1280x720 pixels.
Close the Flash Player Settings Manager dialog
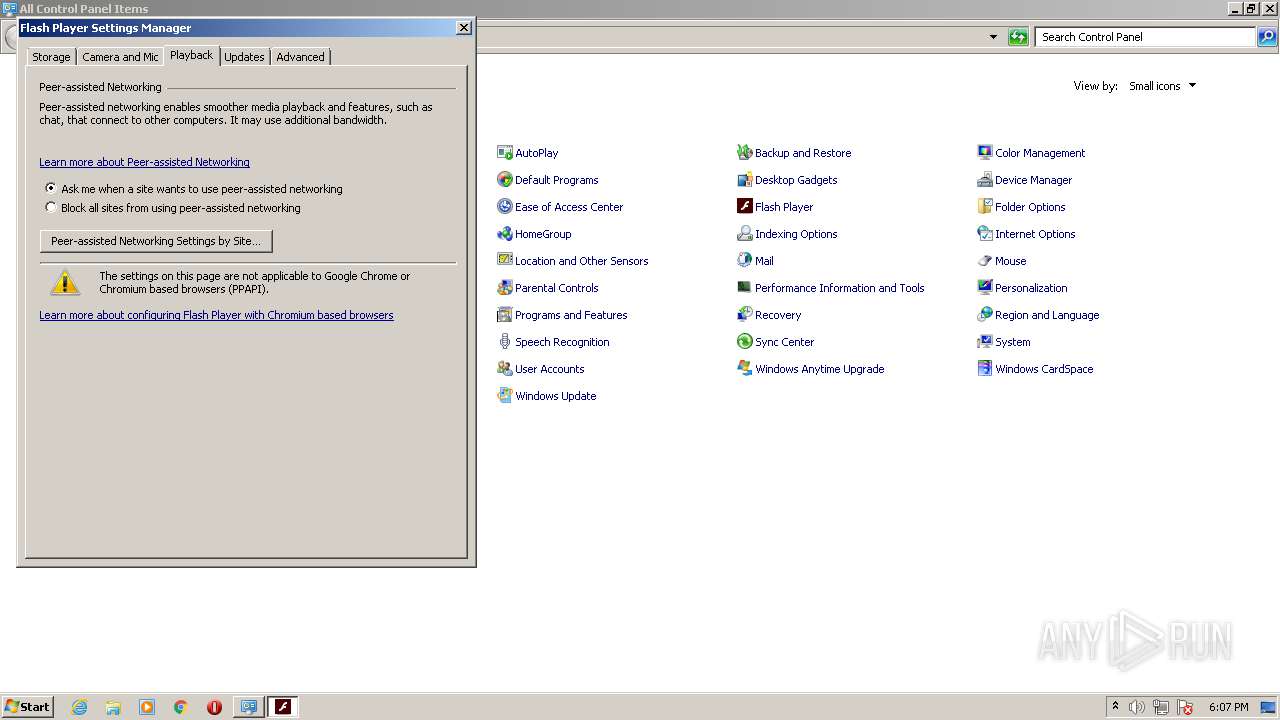tap(464, 28)
